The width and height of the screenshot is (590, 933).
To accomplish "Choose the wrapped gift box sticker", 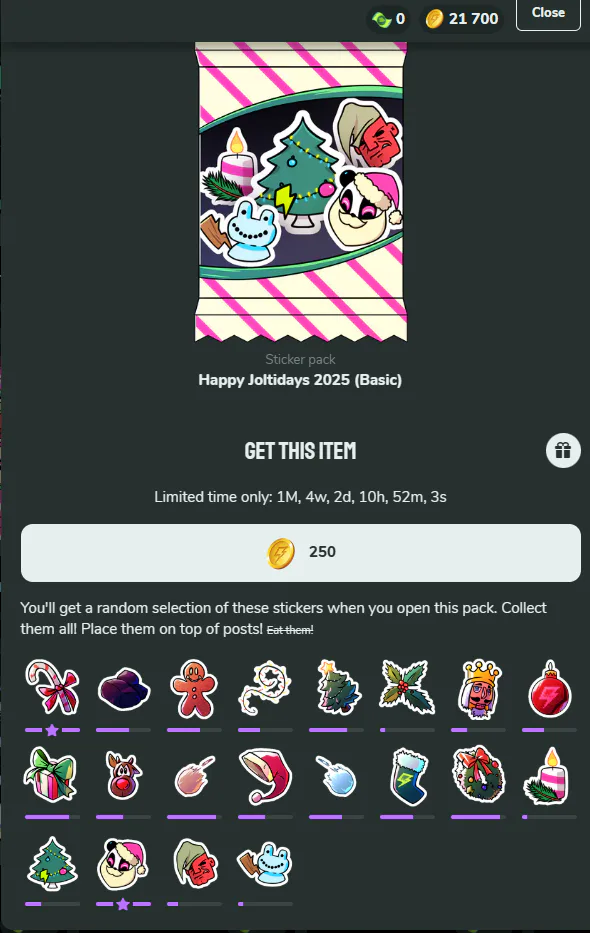I will 52,775.
